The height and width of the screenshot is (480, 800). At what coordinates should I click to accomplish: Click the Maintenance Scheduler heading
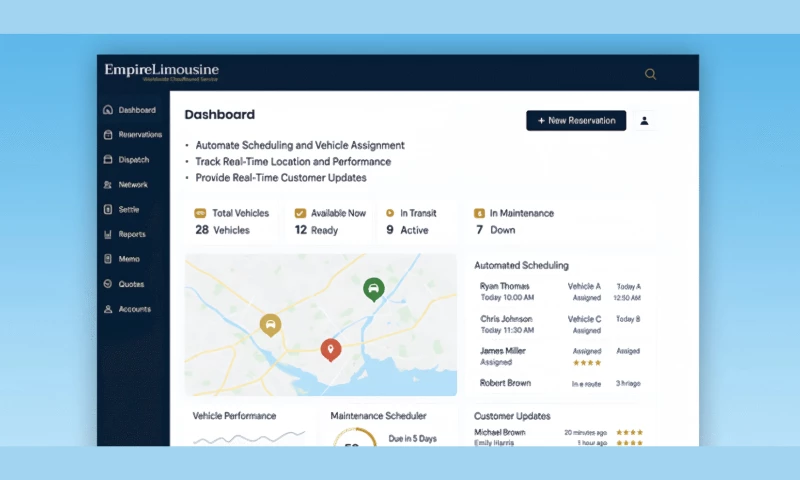[x=379, y=416]
